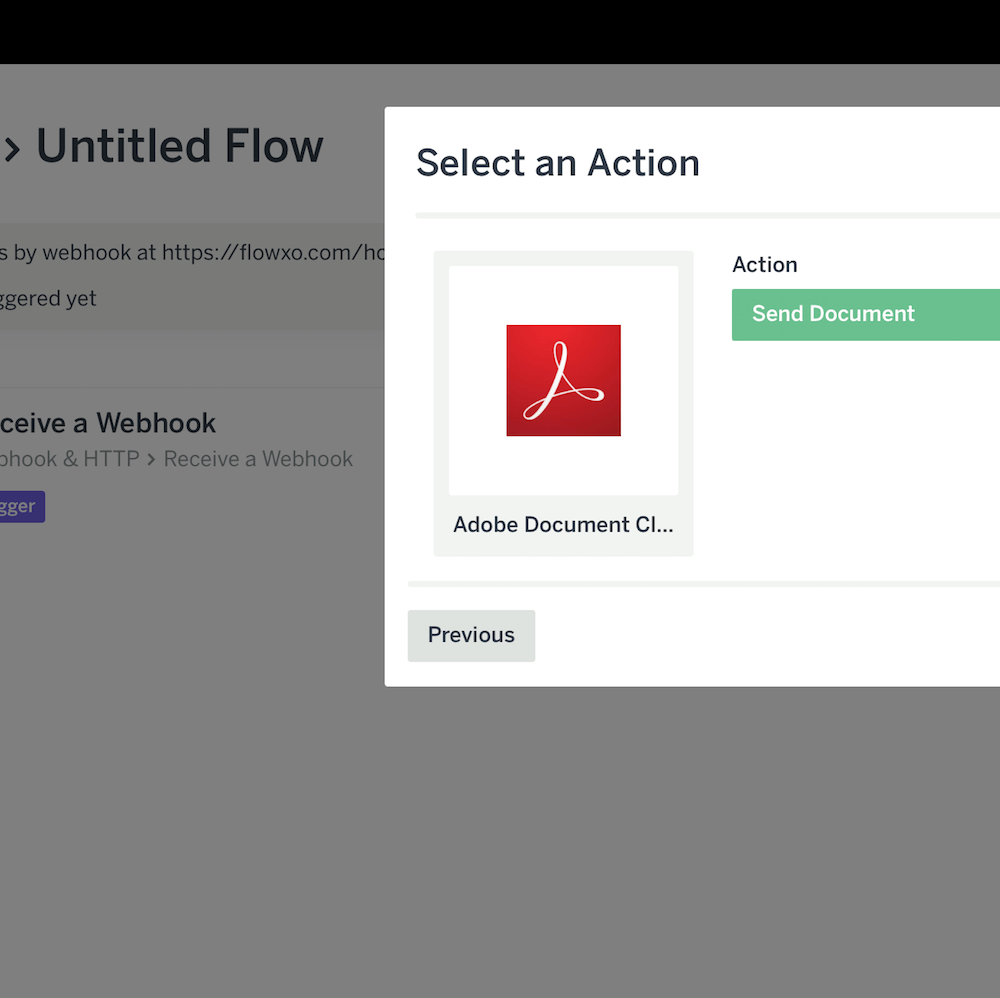Click the purple Trigger badge

pyautogui.click(x=20, y=506)
